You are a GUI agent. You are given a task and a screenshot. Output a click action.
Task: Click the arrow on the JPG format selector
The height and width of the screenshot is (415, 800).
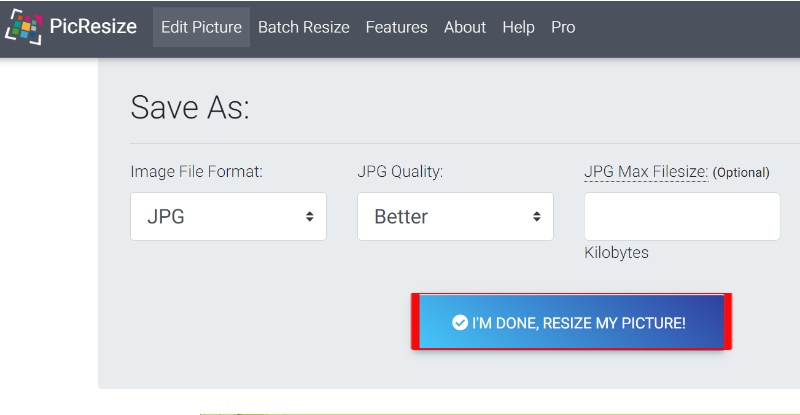(310, 216)
